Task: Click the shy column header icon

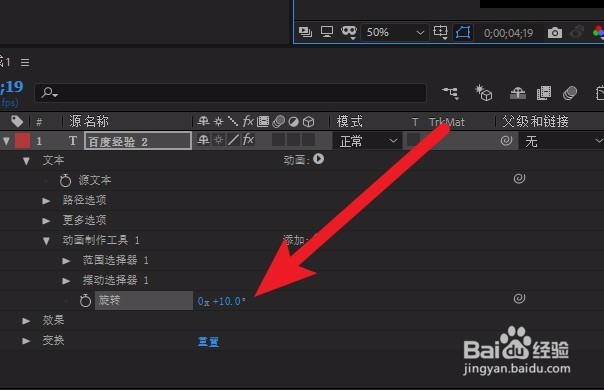Action: click(x=203, y=122)
